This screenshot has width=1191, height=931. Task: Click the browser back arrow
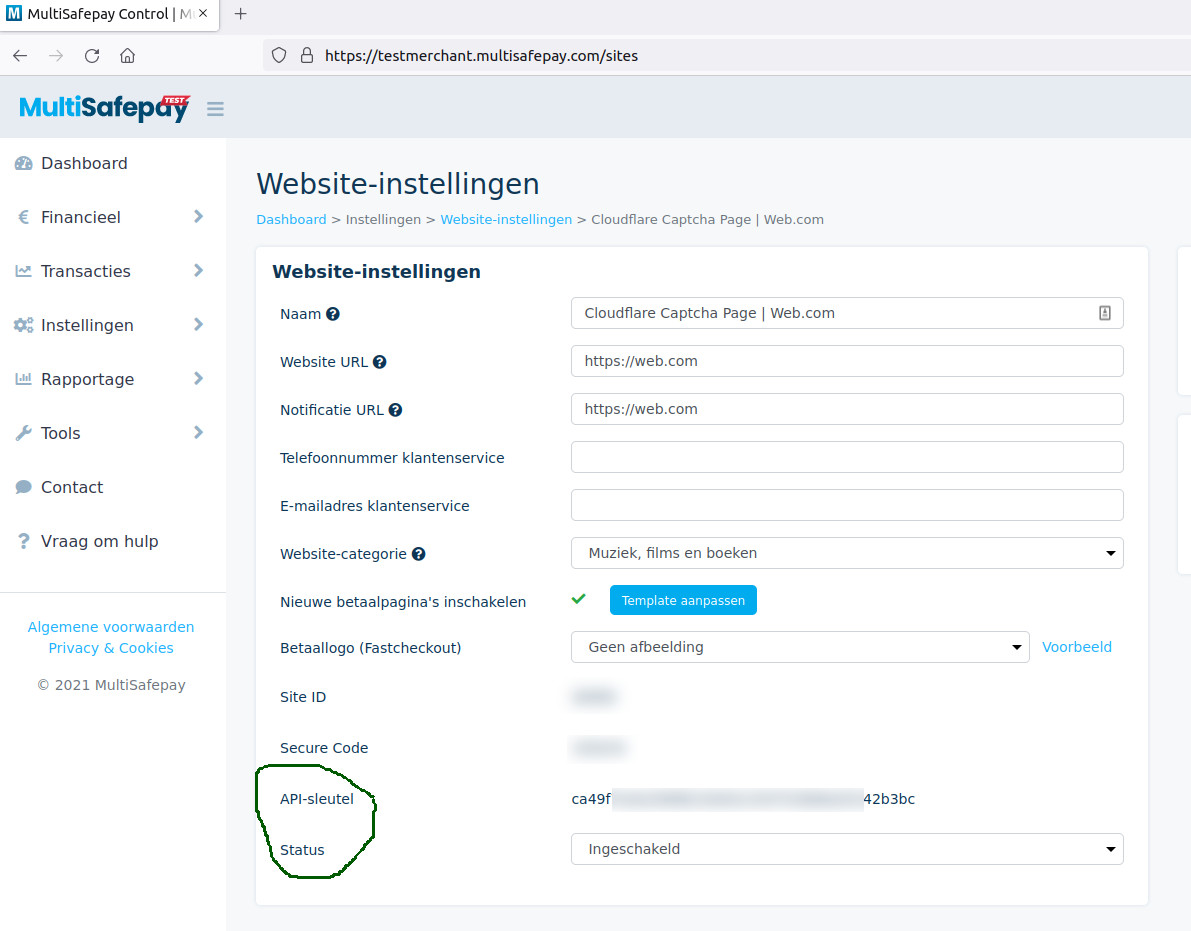tap(21, 55)
